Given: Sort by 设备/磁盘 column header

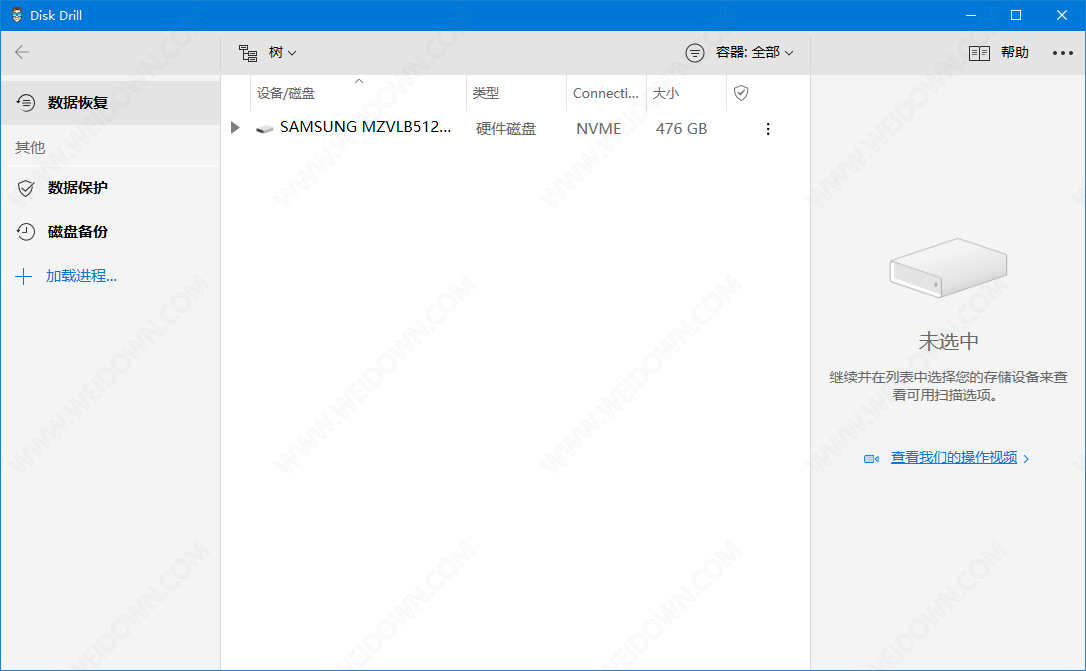Looking at the screenshot, I should point(286,93).
